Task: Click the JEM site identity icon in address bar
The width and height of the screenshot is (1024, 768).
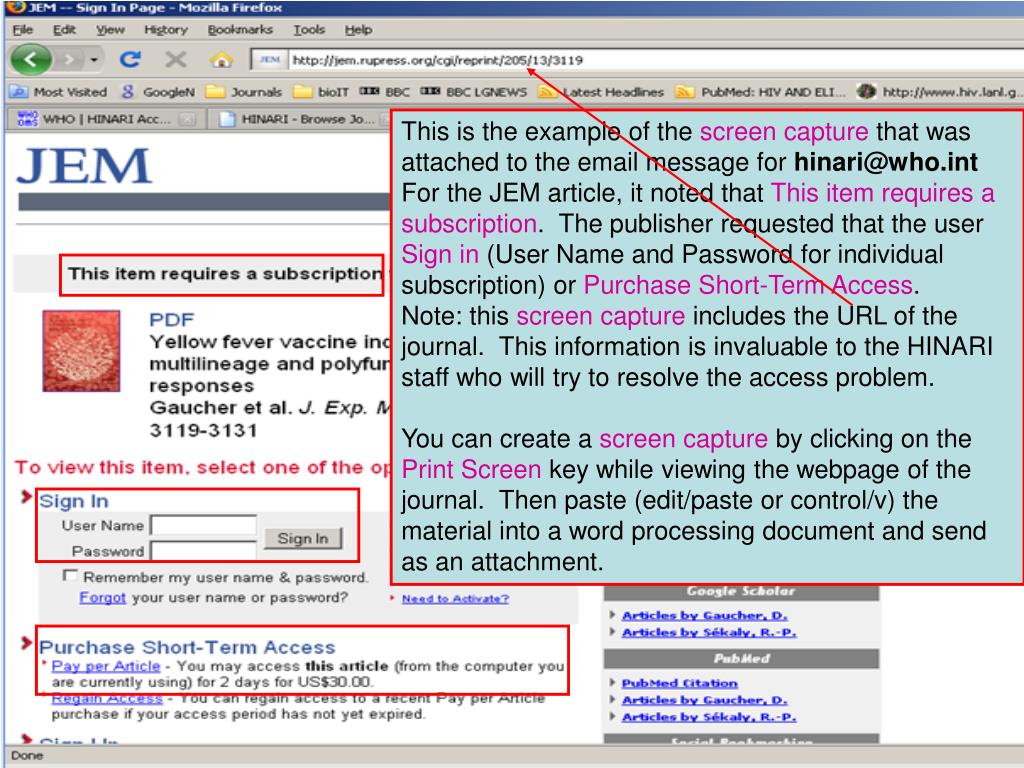Action: [269, 60]
